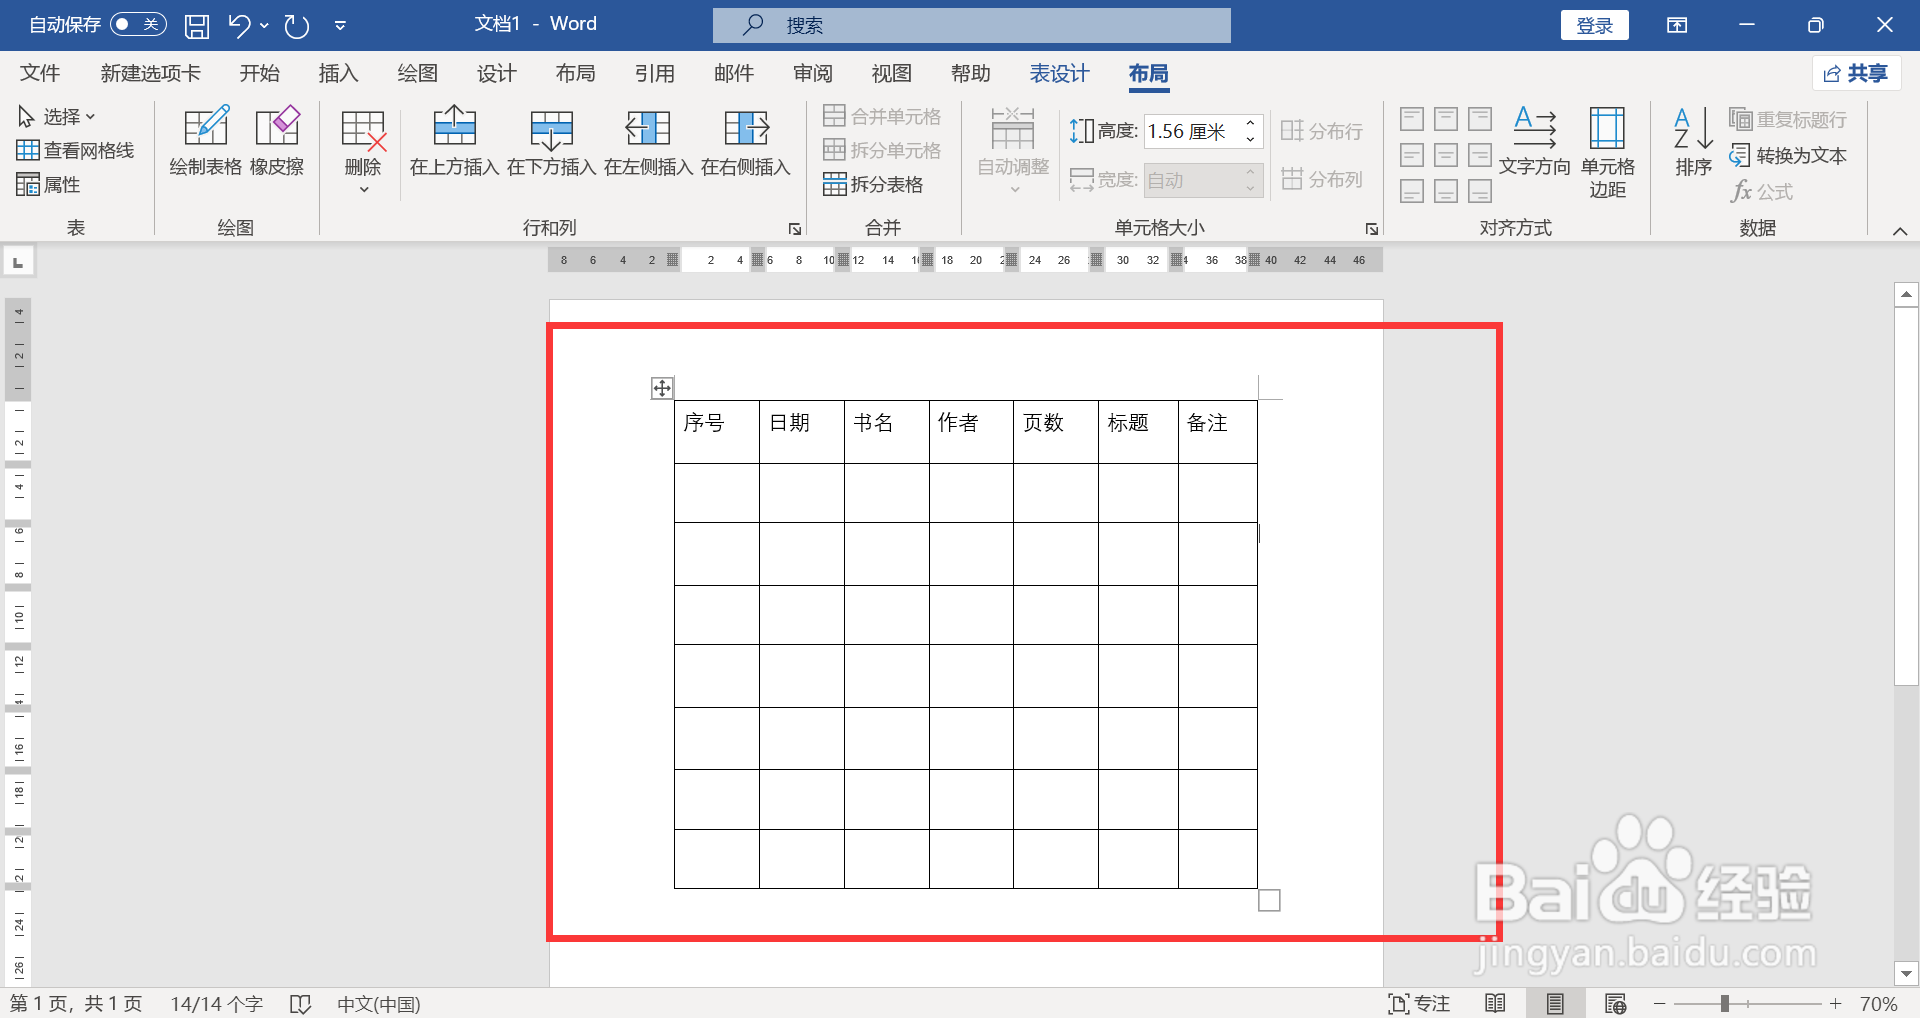
Task: Select the 绘制表格 (Draw Table) tool
Action: 205,143
